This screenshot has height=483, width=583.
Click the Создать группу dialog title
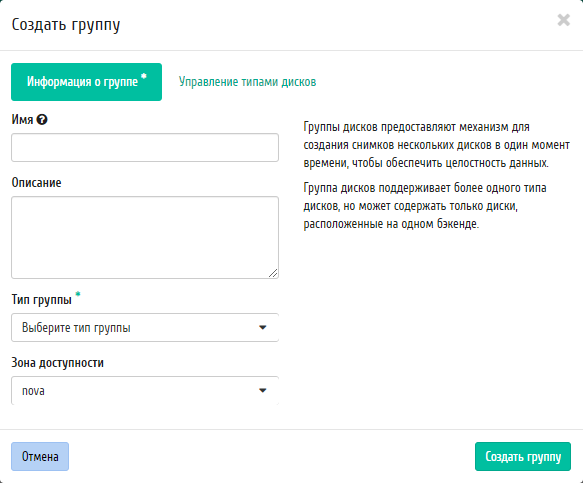click(66, 25)
